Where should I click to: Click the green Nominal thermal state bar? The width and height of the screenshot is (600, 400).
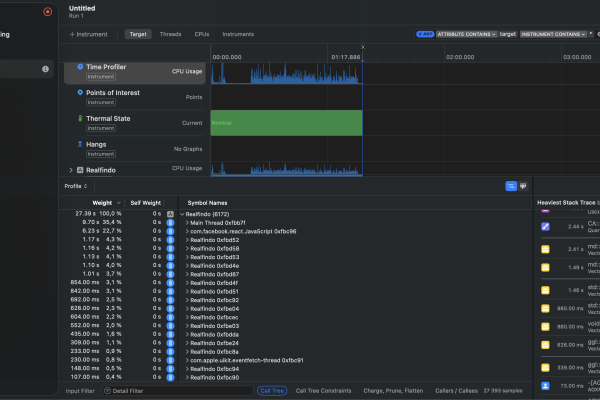coord(286,123)
